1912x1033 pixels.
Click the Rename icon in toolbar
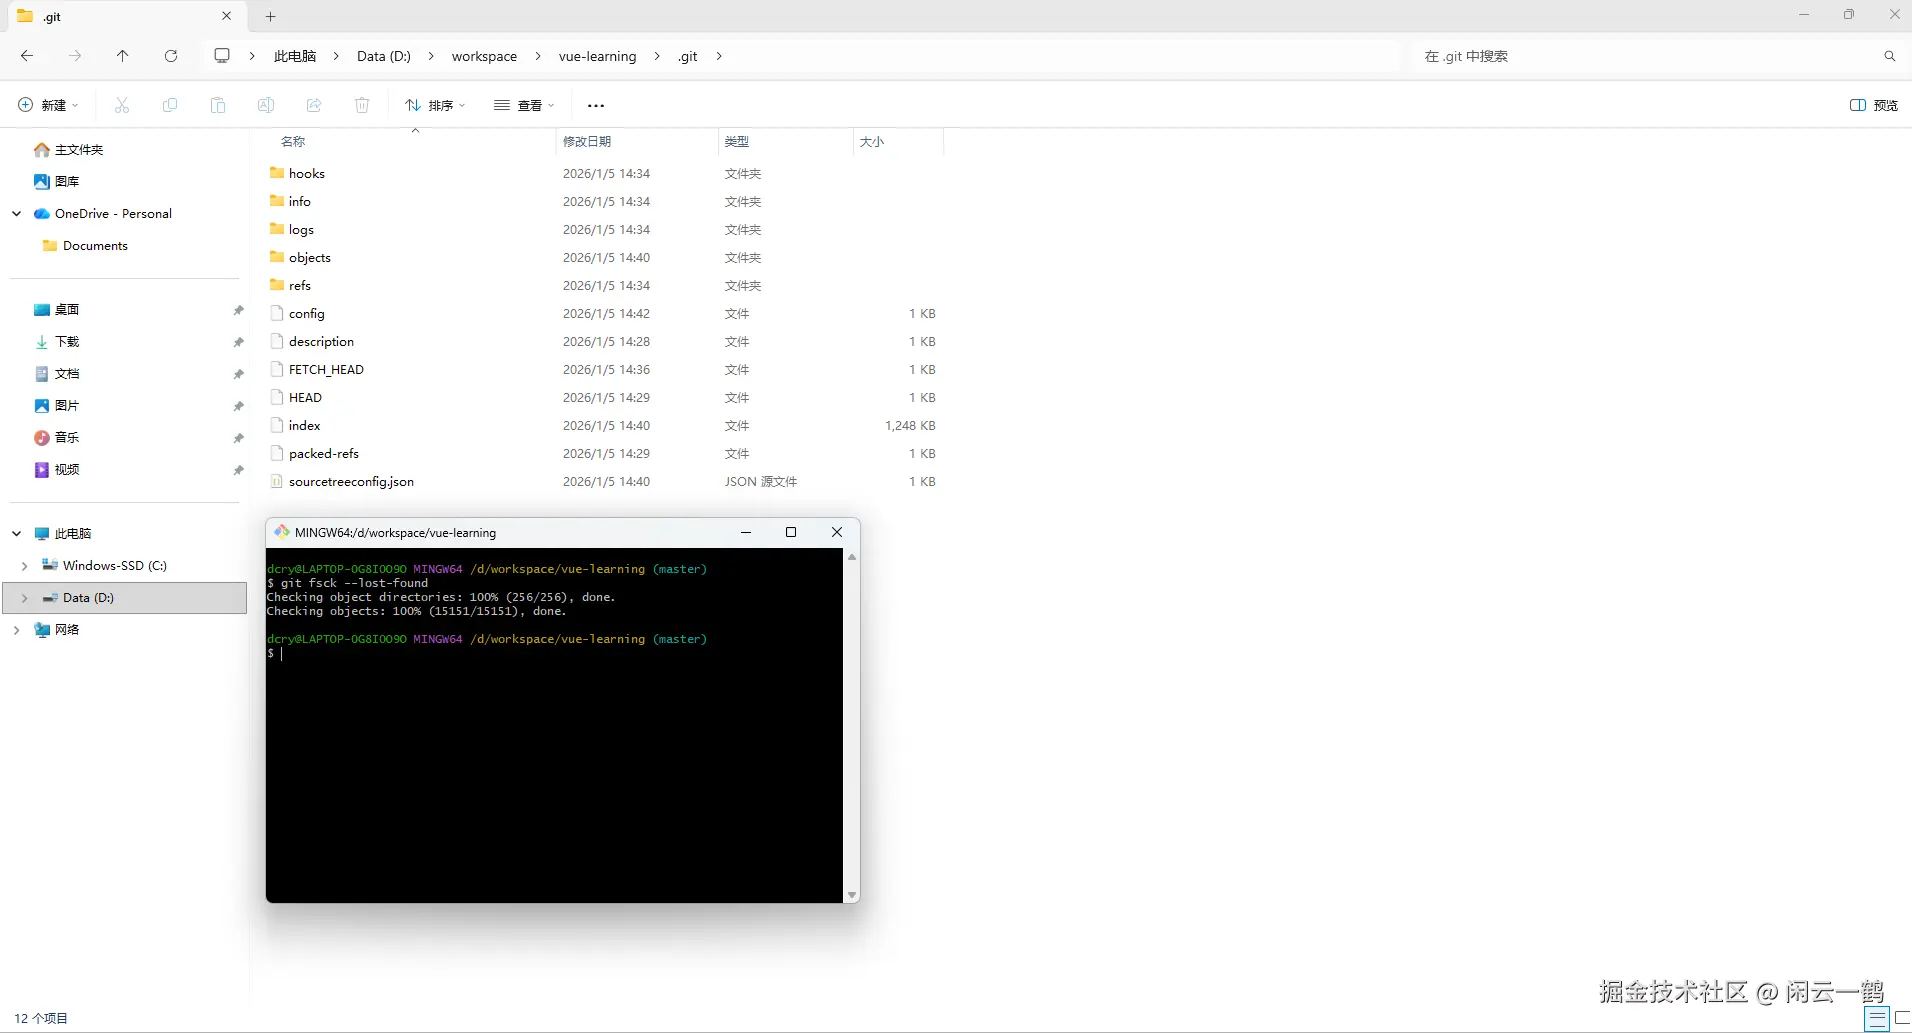click(x=266, y=105)
